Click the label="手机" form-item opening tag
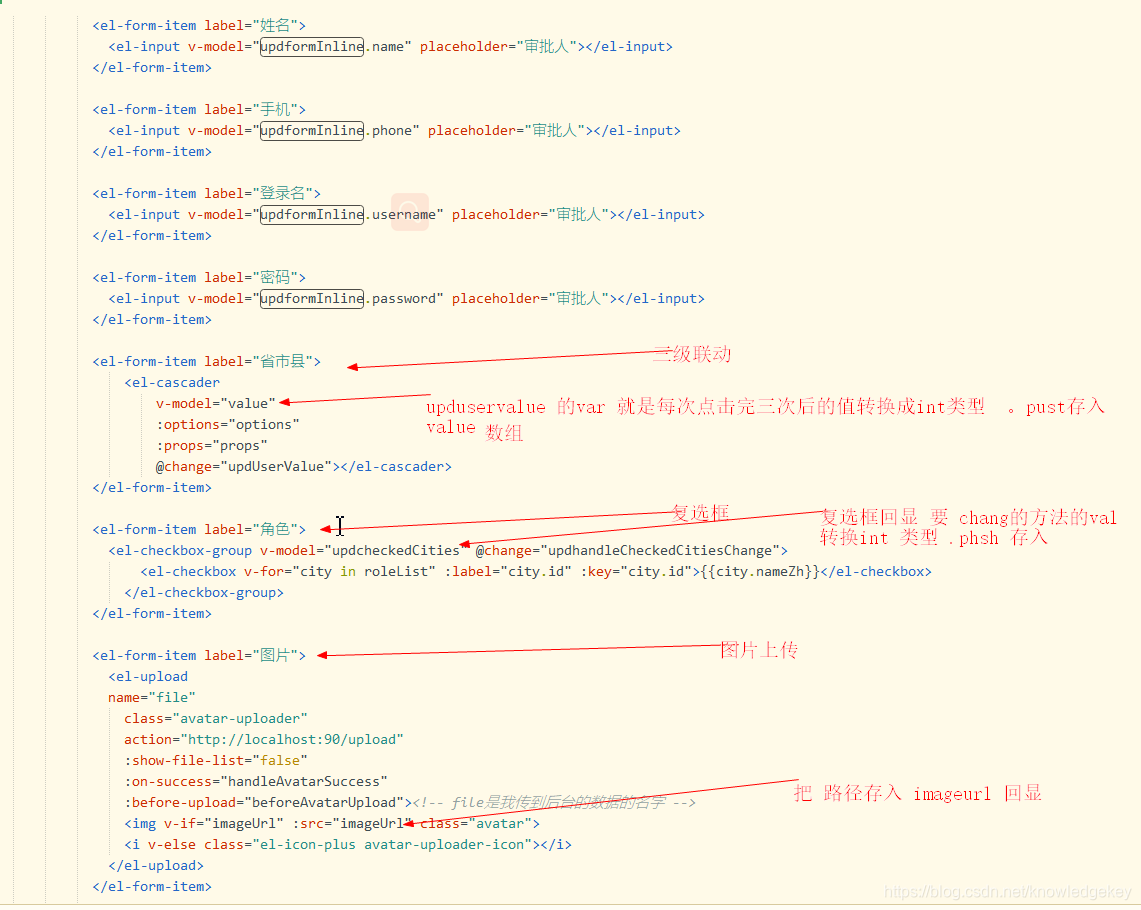1141x910 pixels. pos(199,109)
